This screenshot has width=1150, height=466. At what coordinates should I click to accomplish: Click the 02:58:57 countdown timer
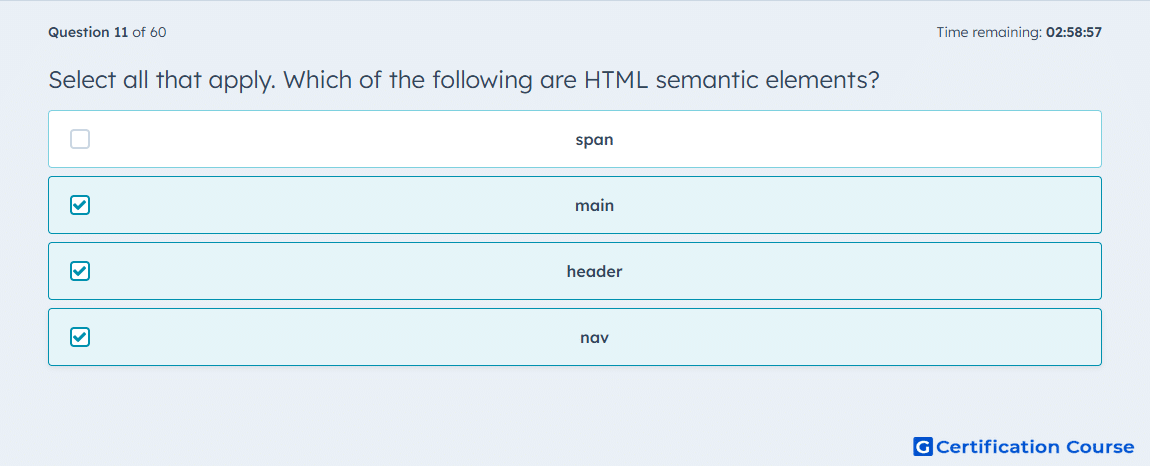[x=1074, y=32]
